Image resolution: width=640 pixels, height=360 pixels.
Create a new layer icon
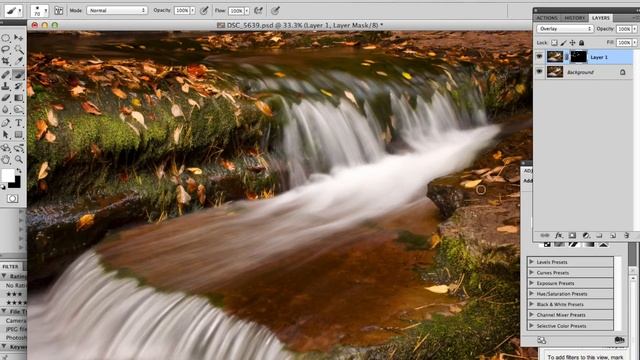coord(613,236)
